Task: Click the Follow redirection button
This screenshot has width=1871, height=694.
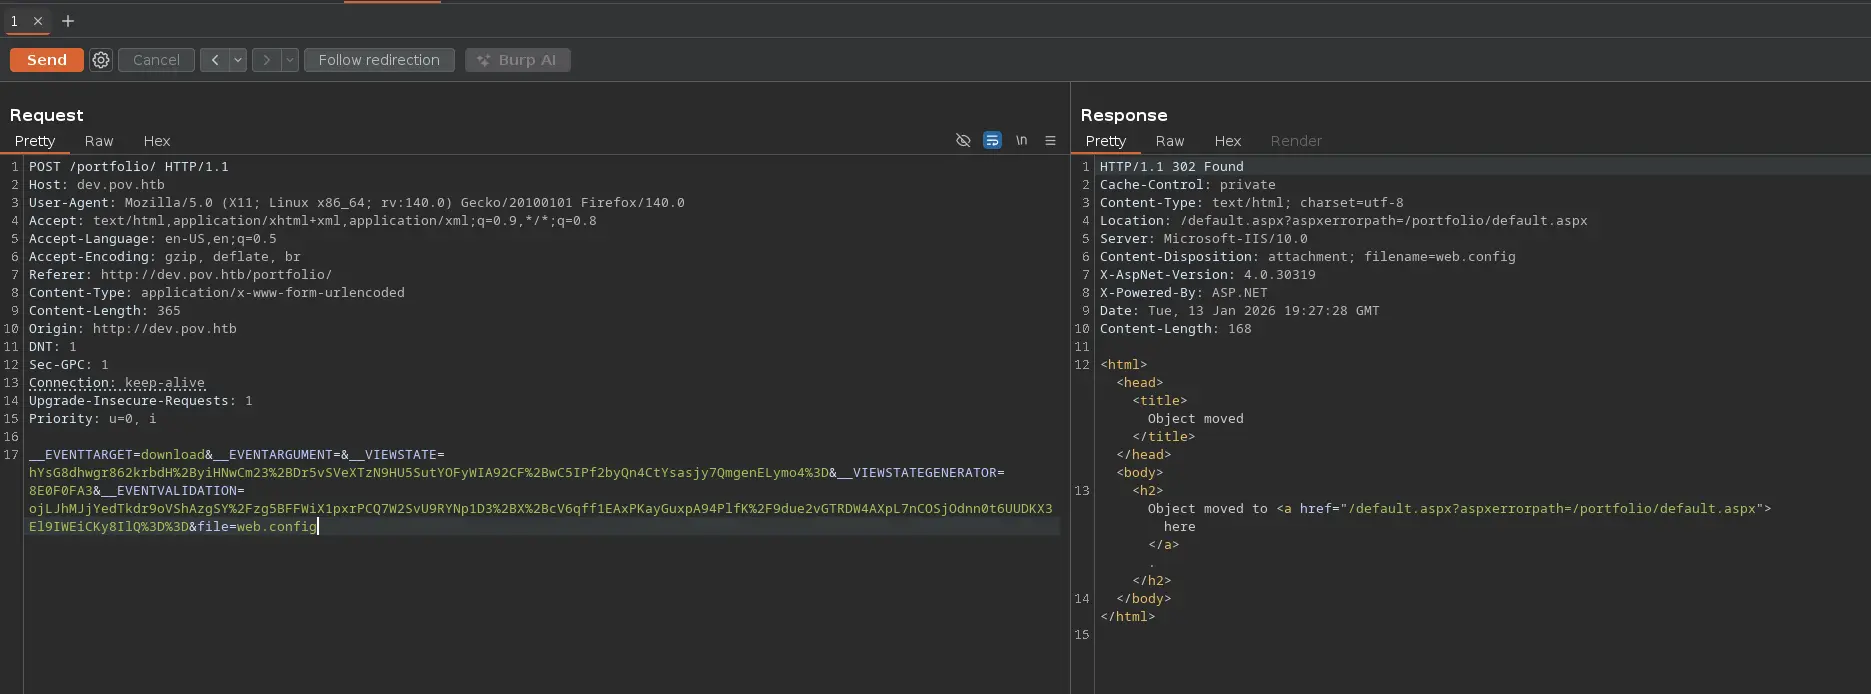Action: pyautogui.click(x=379, y=60)
